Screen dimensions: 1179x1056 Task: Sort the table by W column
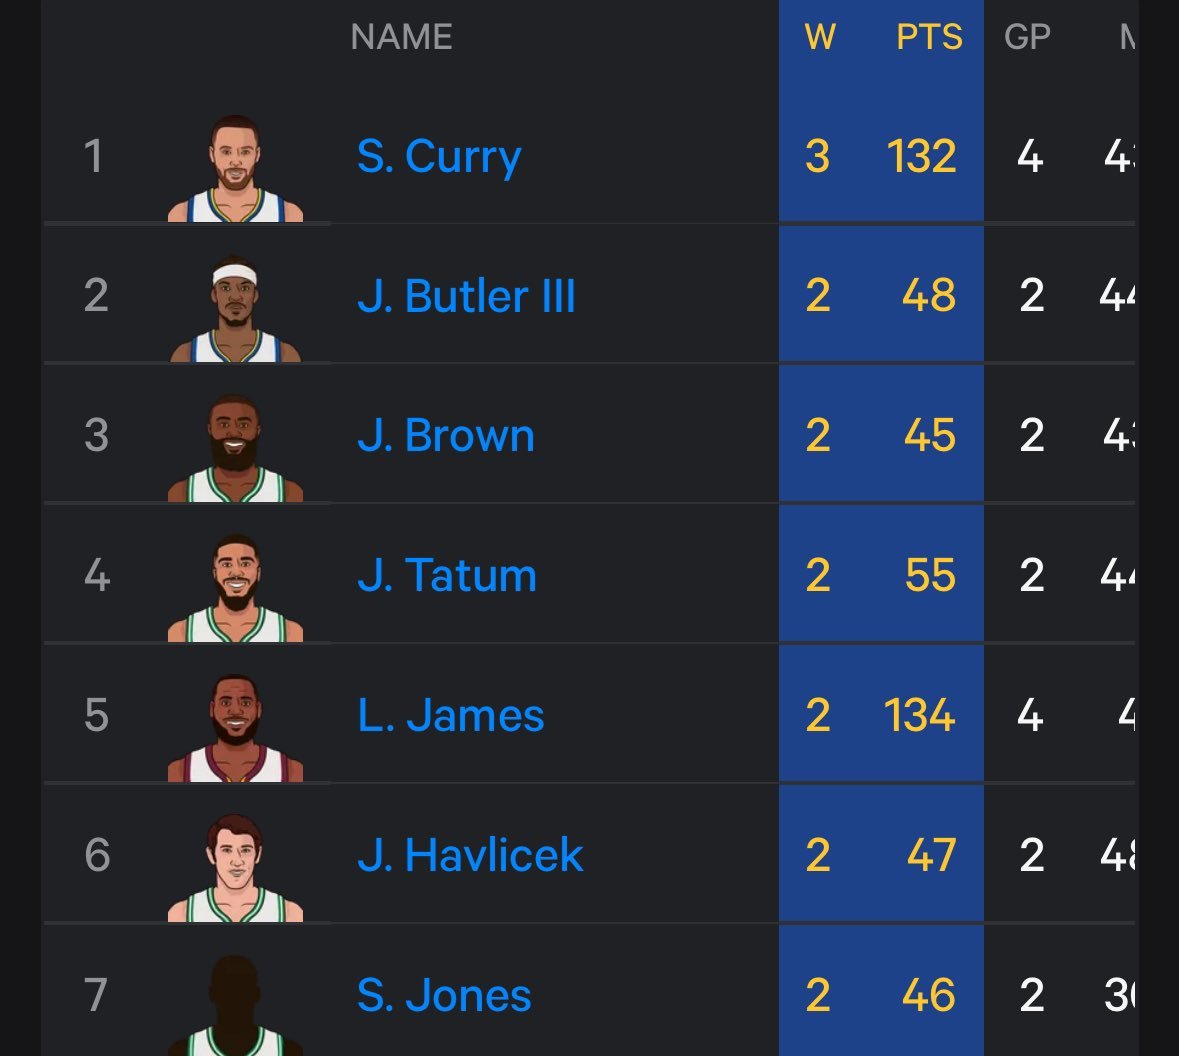[x=820, y=37]
